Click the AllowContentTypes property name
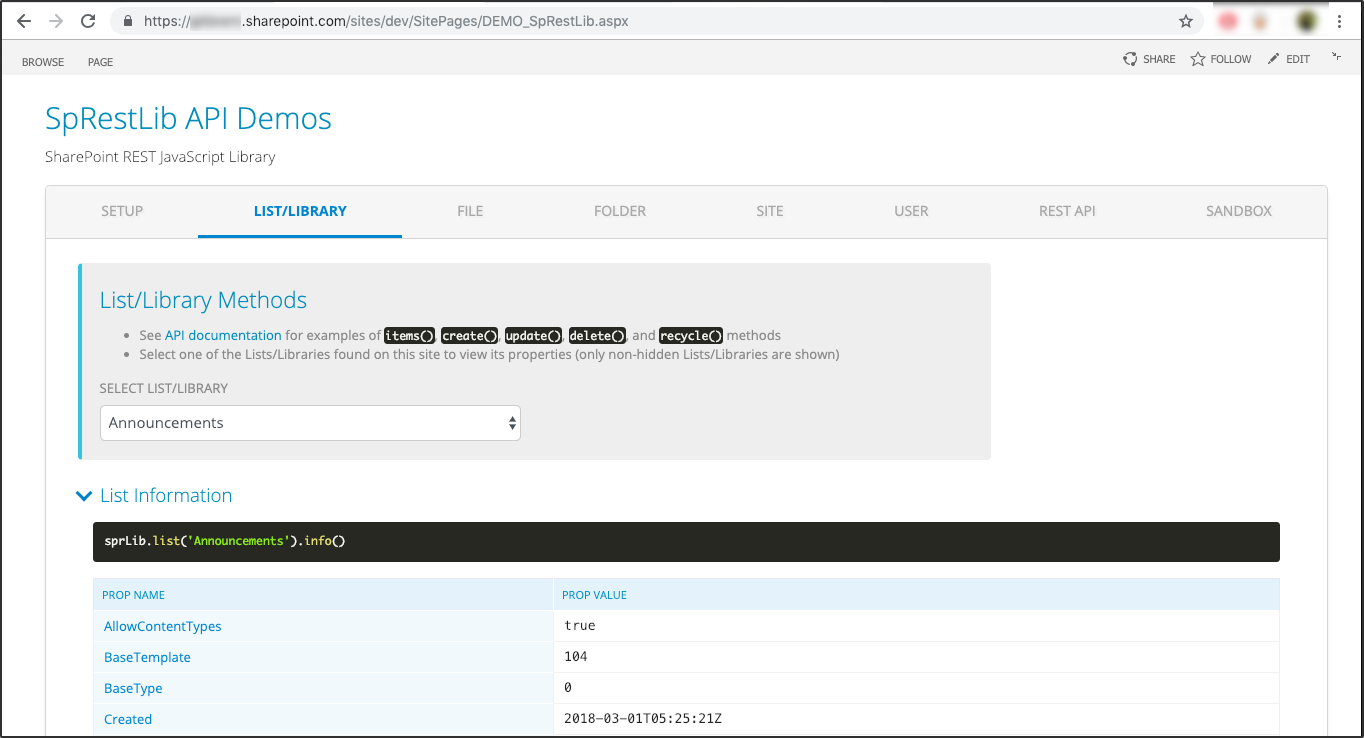Viewport: 1364px width, 738px height. 163,626
